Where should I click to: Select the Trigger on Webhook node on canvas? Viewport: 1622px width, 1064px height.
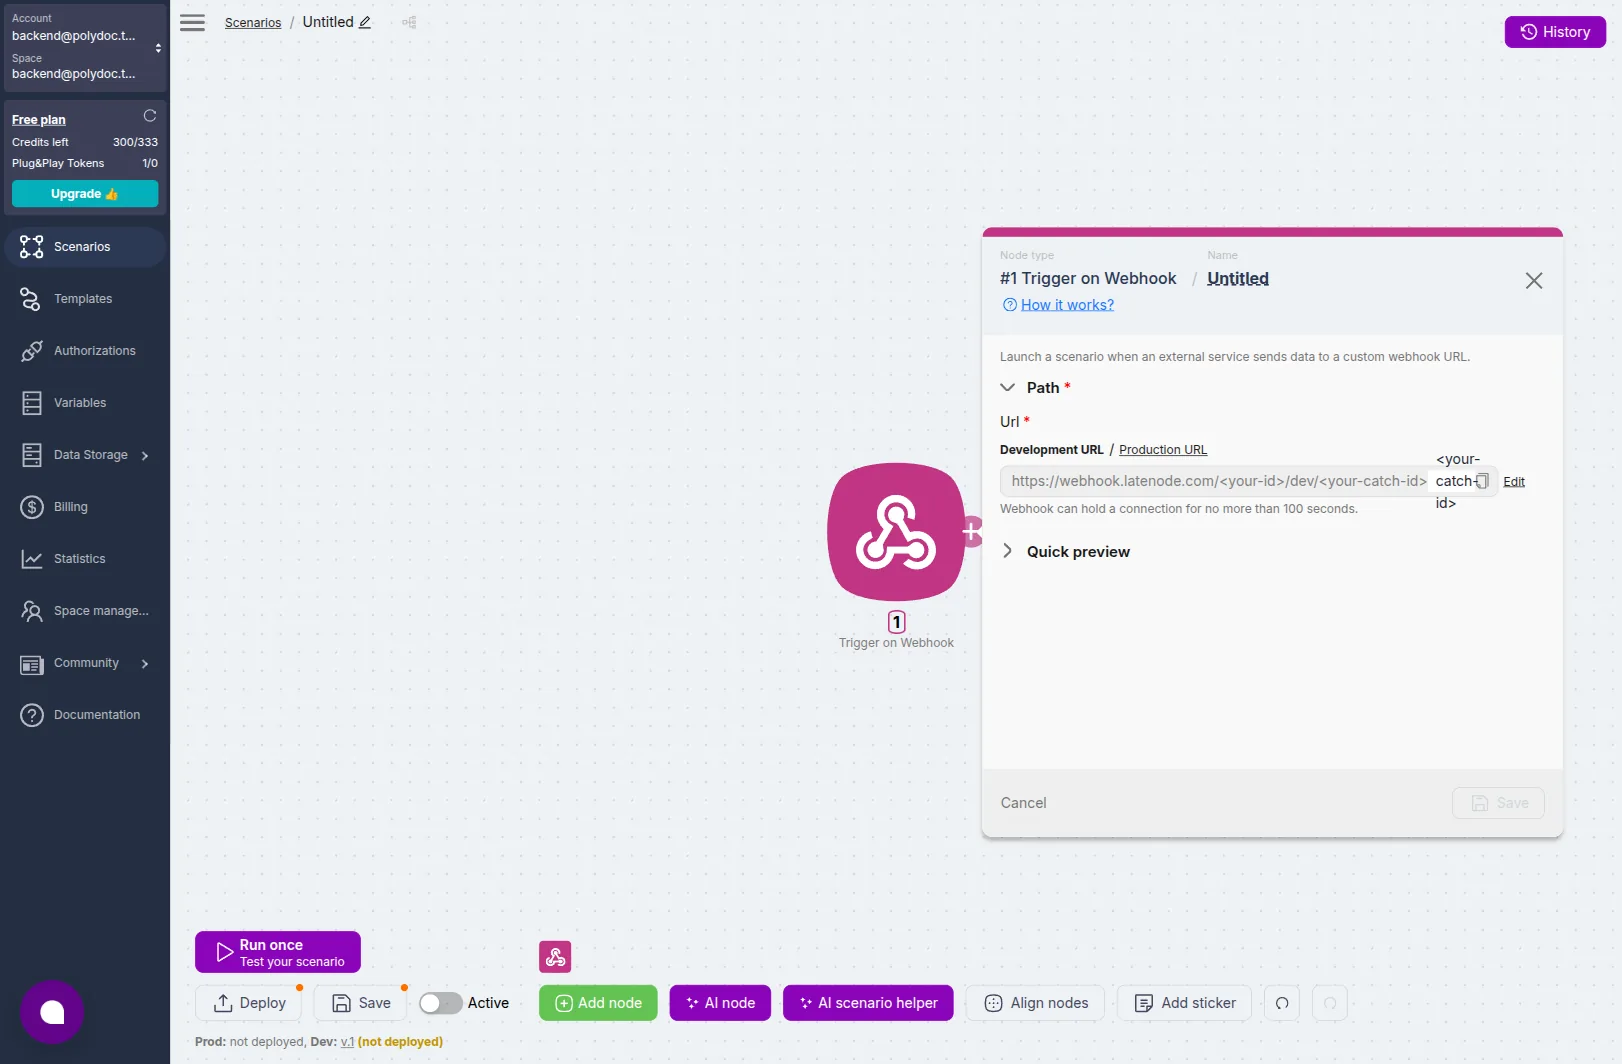(896, 532)
